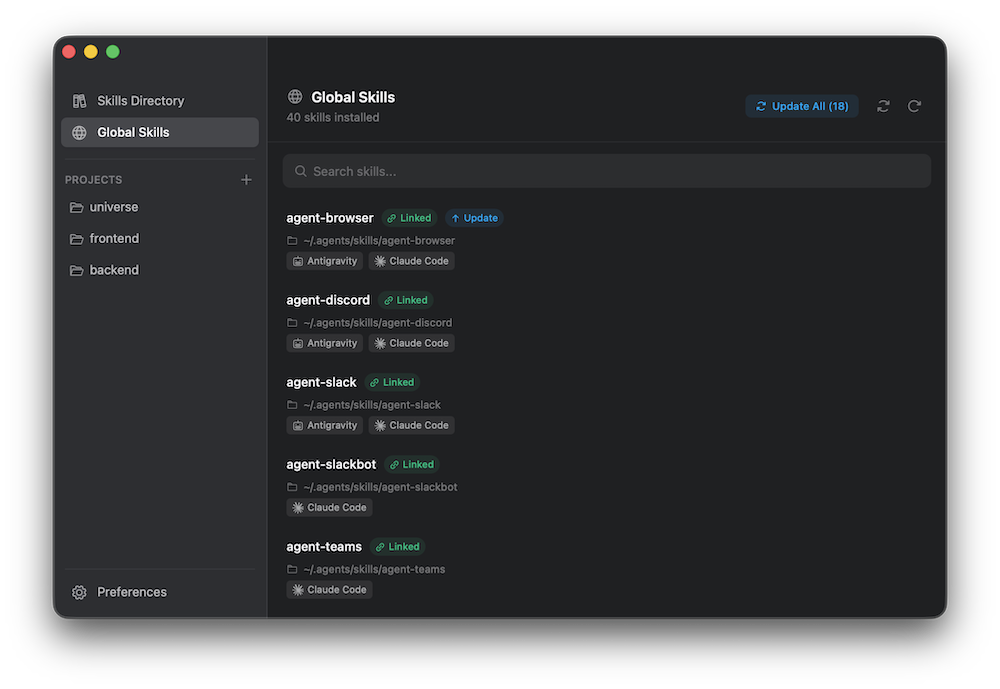
Task: Select the agent-slack skill name
Action: click(x=321, y=383)
